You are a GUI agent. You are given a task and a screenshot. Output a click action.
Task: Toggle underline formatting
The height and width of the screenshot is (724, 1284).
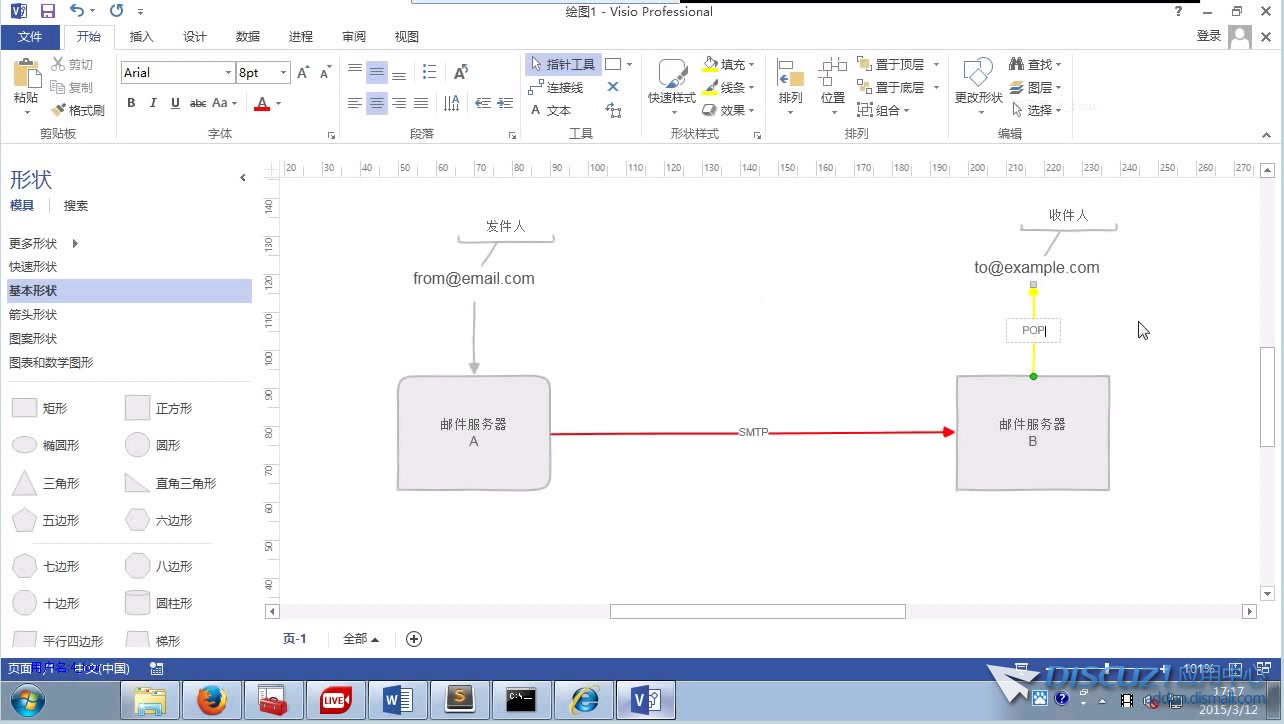175,103
